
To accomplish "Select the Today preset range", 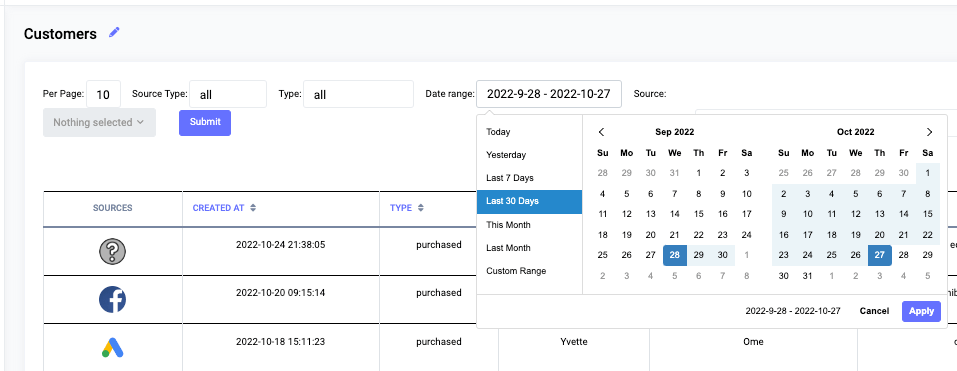I will point(529,132).
